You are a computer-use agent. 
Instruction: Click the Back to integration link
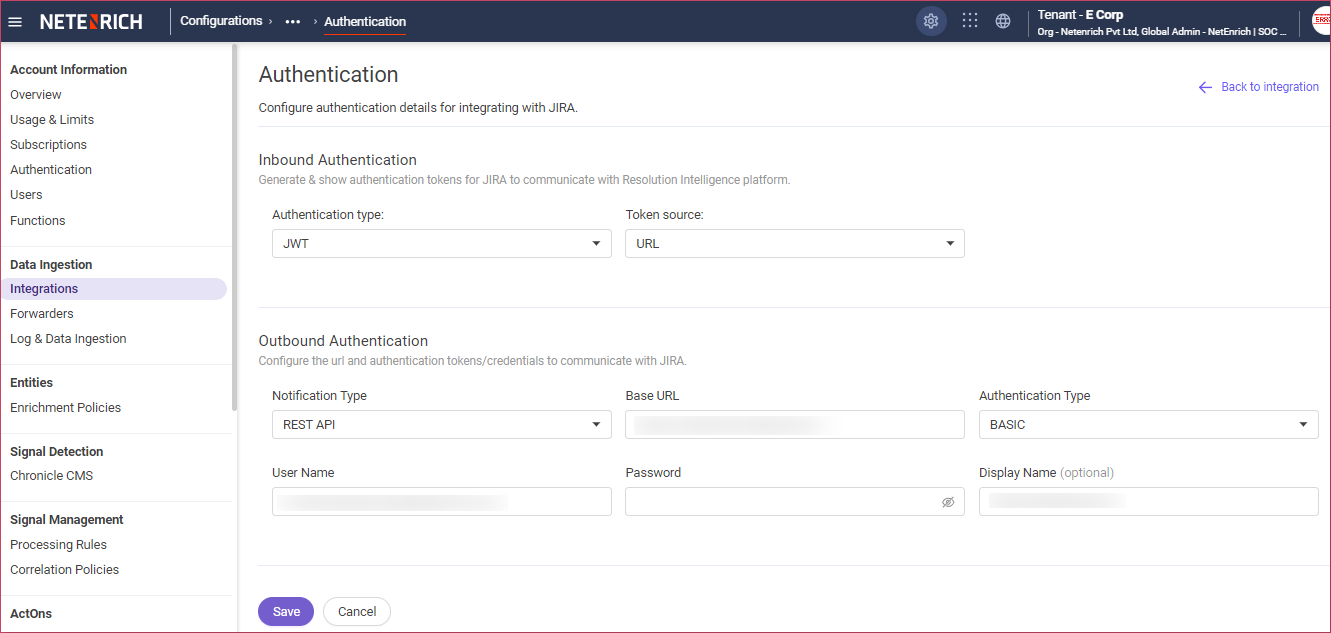pyautogui.click(x=1270, y=87)
